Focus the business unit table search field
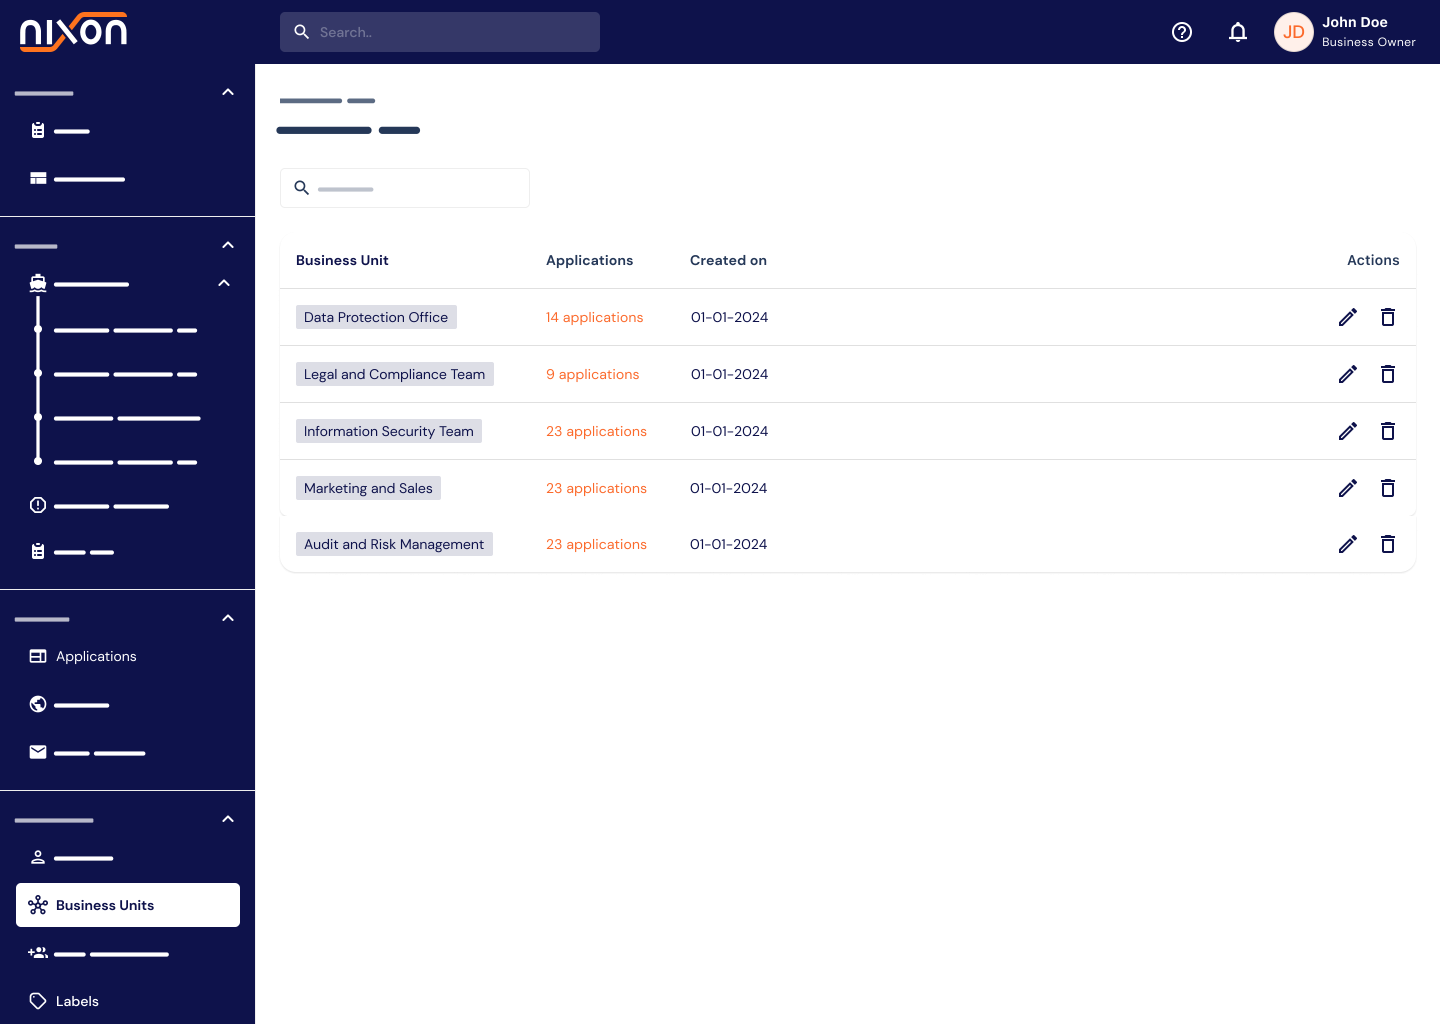 pos(405,188)
